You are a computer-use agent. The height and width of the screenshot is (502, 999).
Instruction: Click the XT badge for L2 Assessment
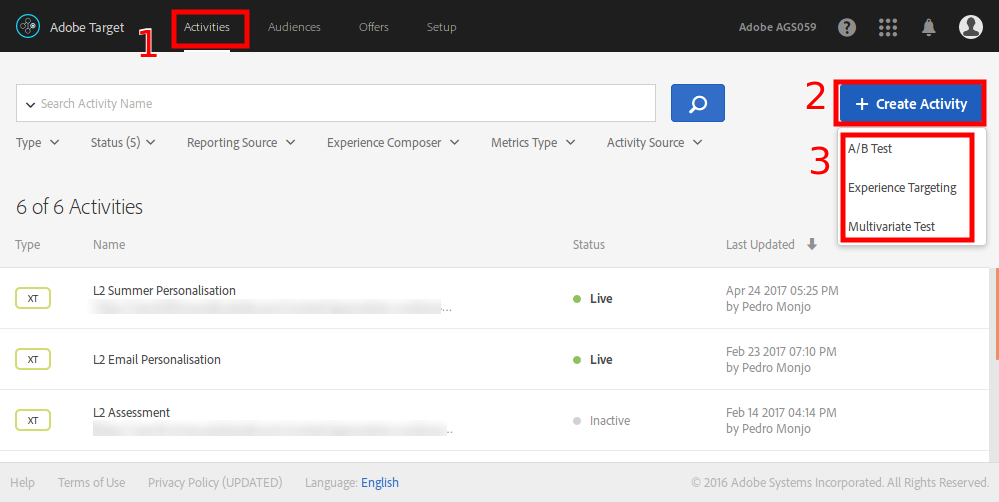(x=33, y=420)
